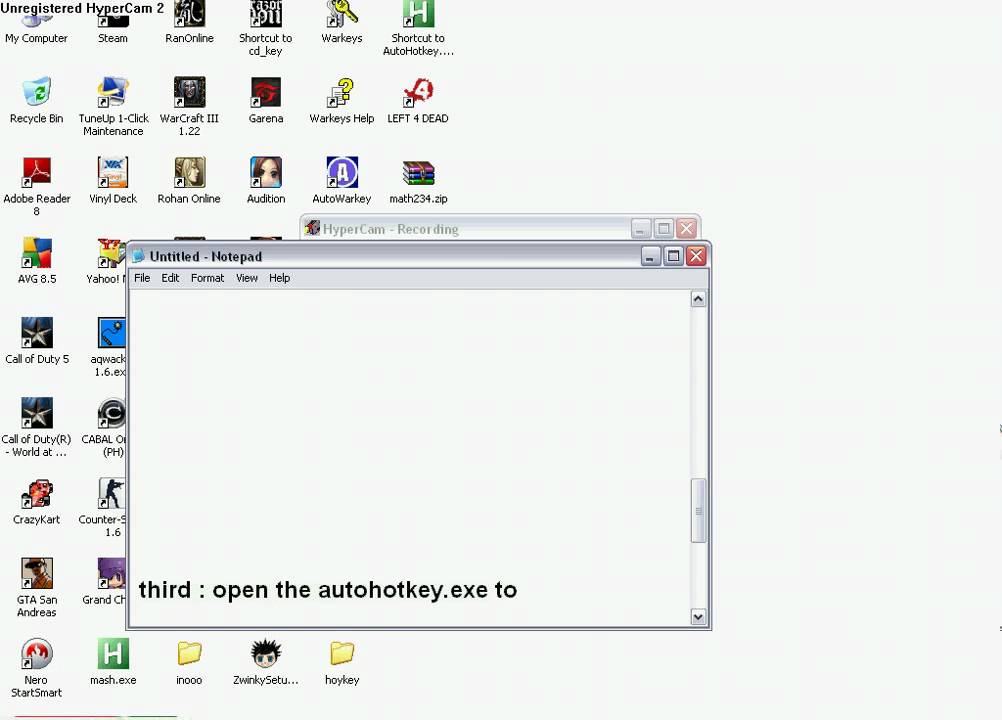
Task: Select the Shortcut to cd_key icon
Action: [265, 29]
